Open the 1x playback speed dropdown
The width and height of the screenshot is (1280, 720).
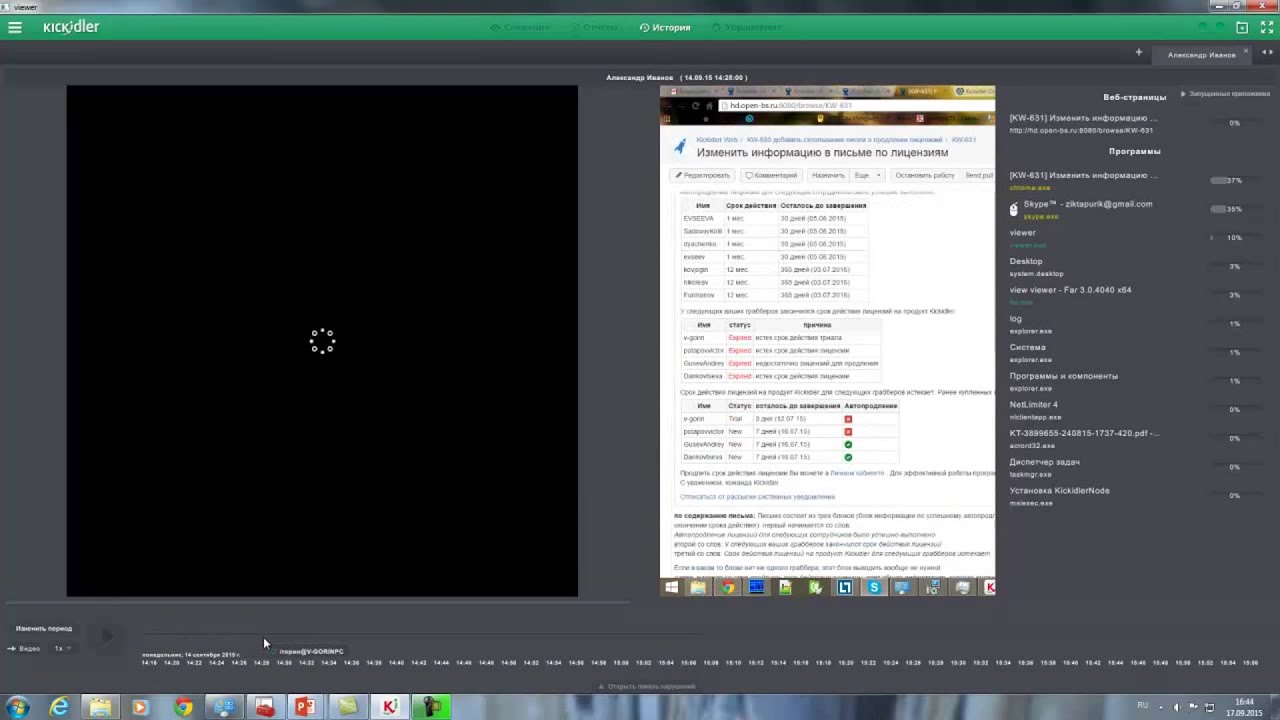[x=62, y=648]
